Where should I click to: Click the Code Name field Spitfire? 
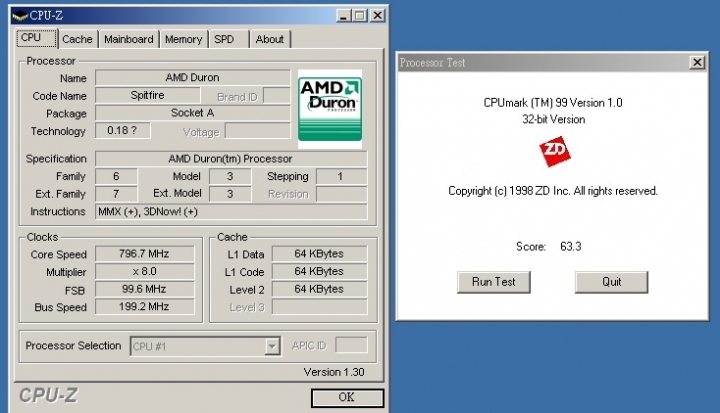click(x=147, y=96)
